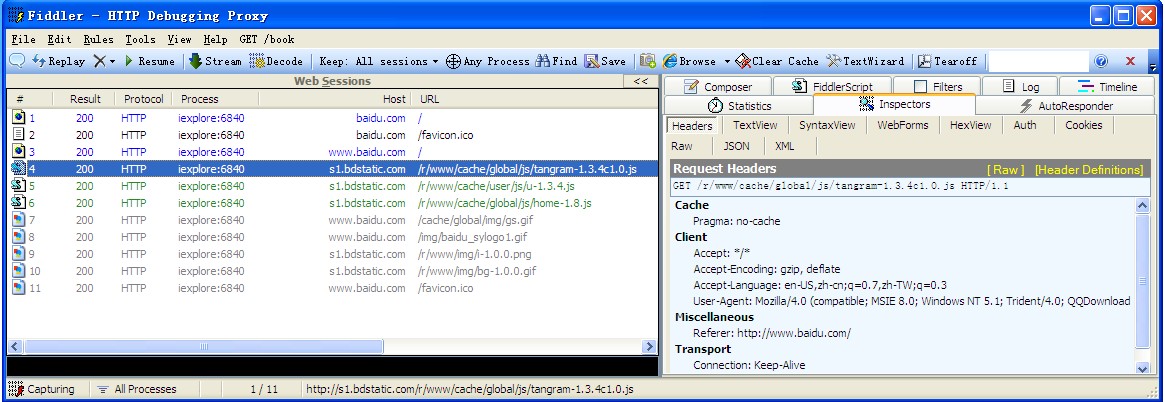
Task: Open the JSON inspector tab
Action: (x=736, y=146)
